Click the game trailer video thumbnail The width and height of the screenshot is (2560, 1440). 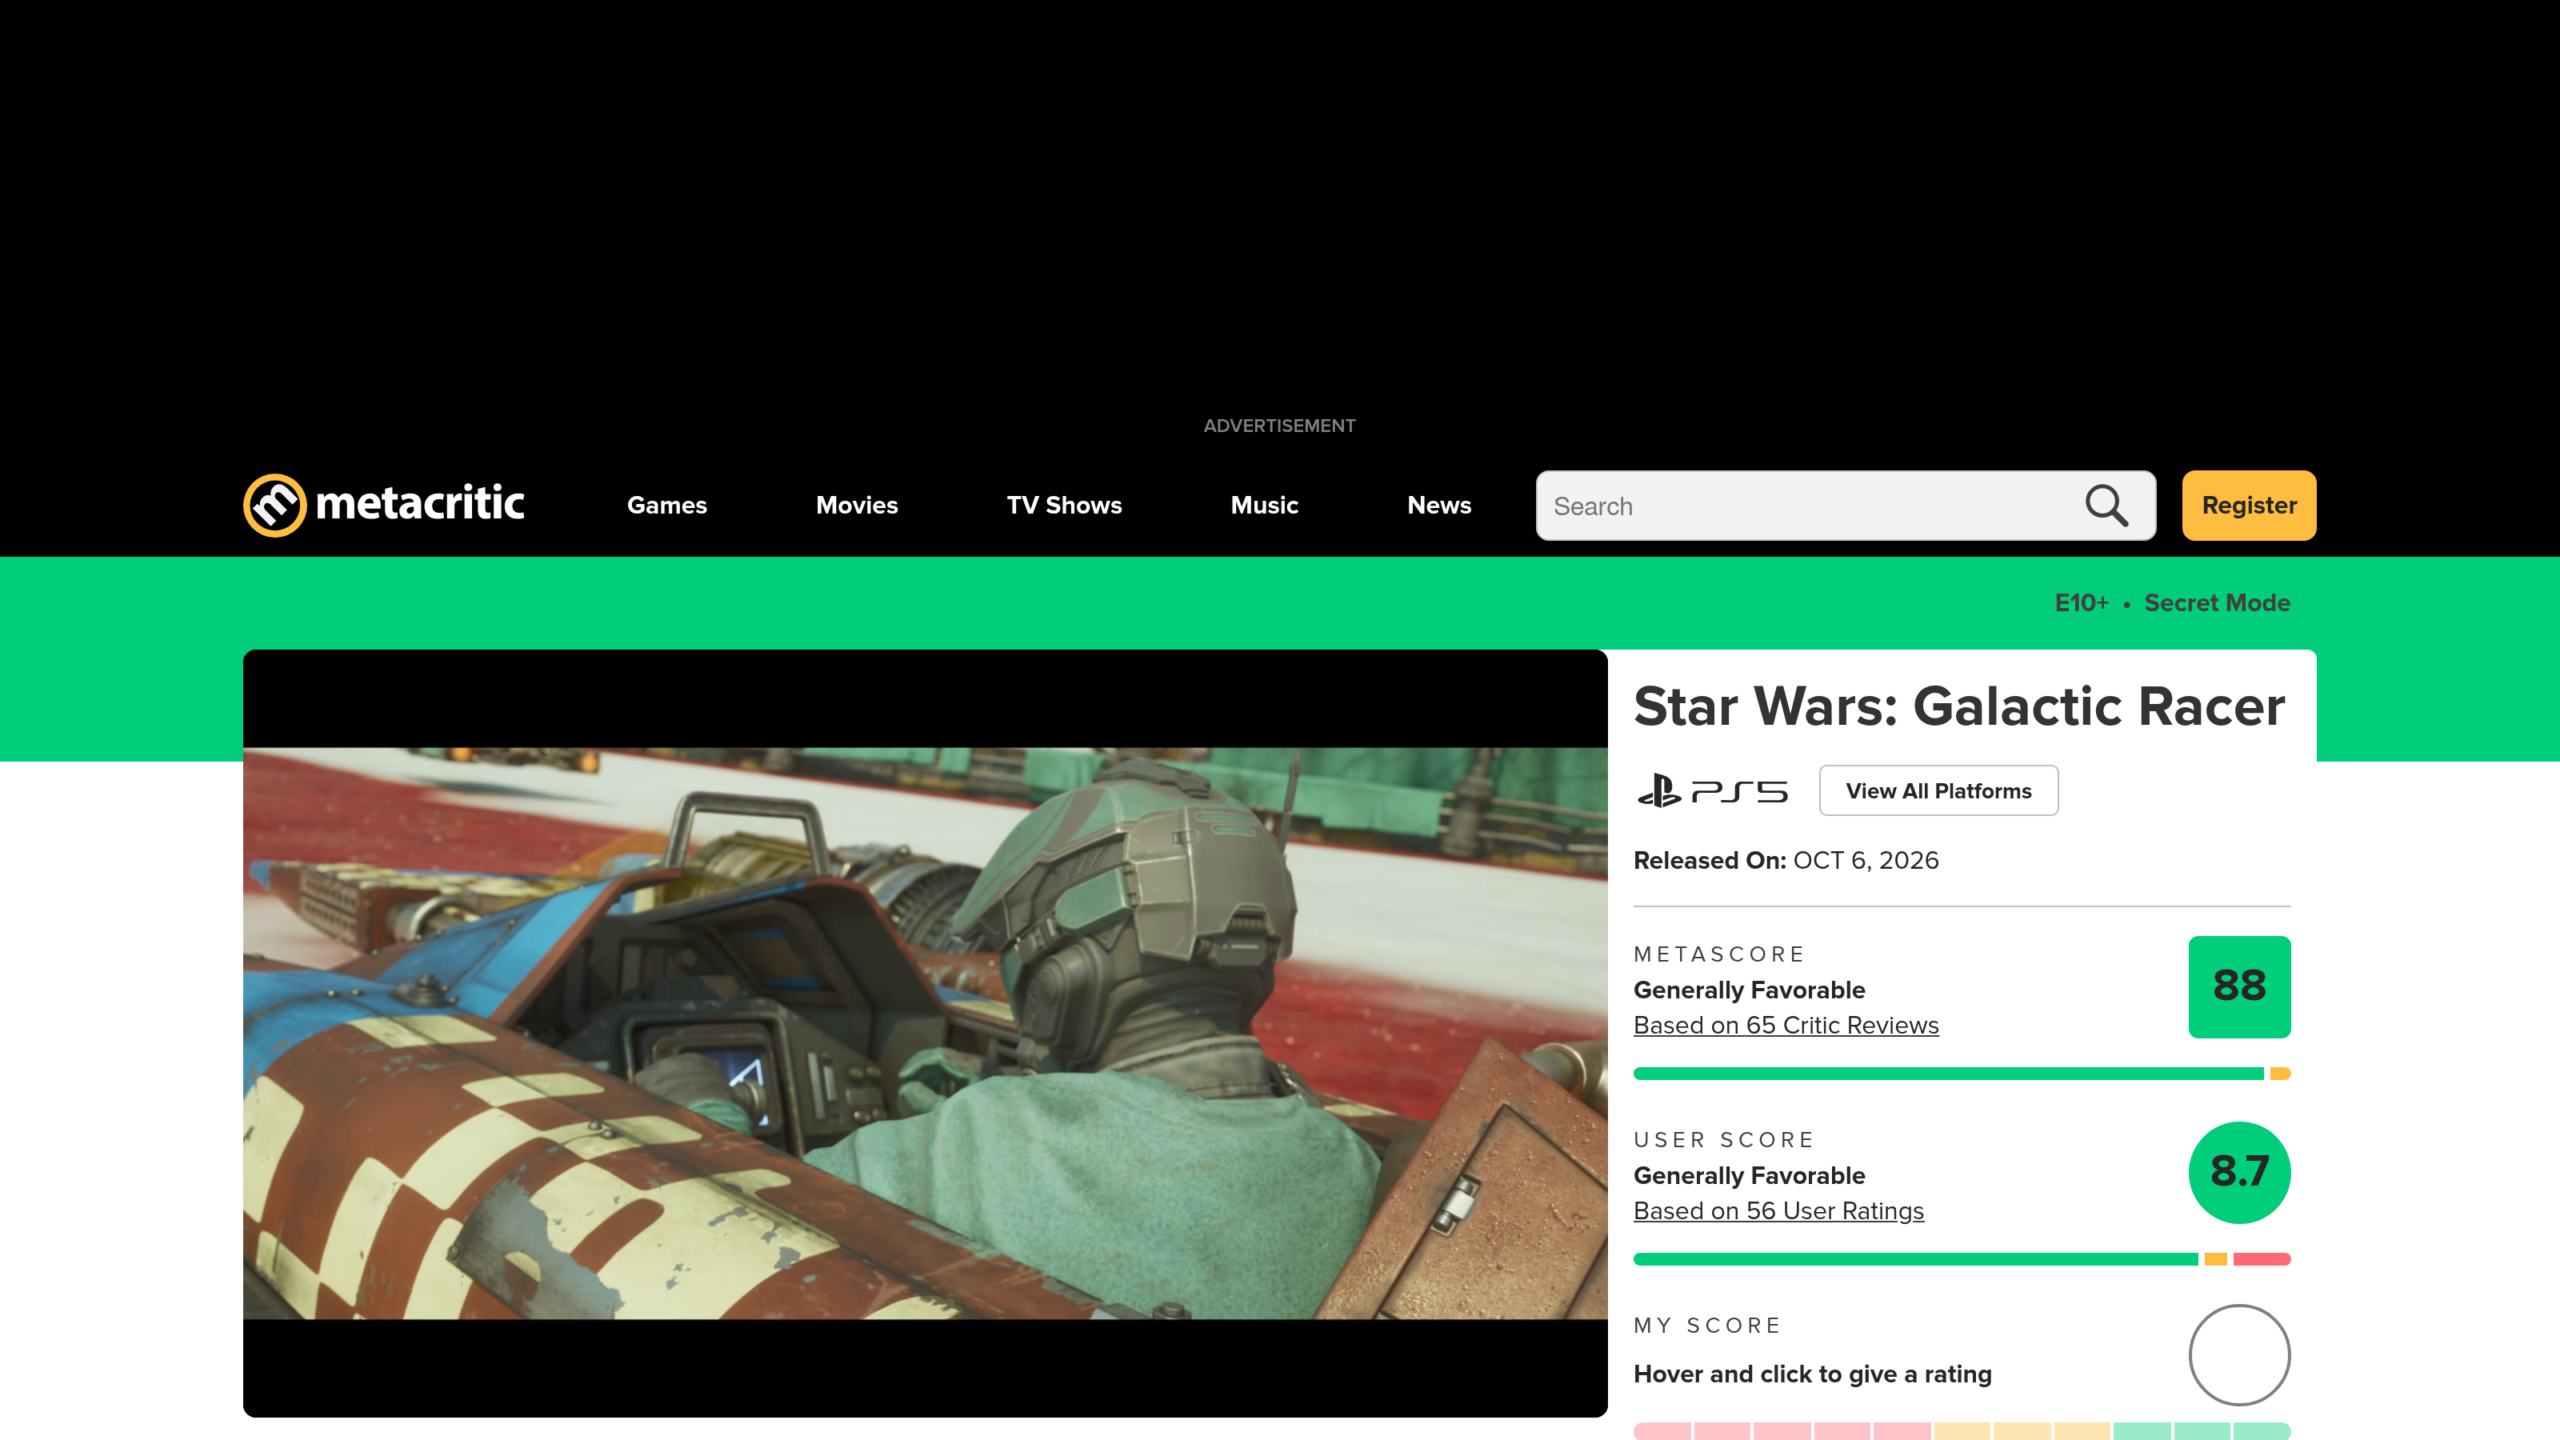pos(925,1033)
